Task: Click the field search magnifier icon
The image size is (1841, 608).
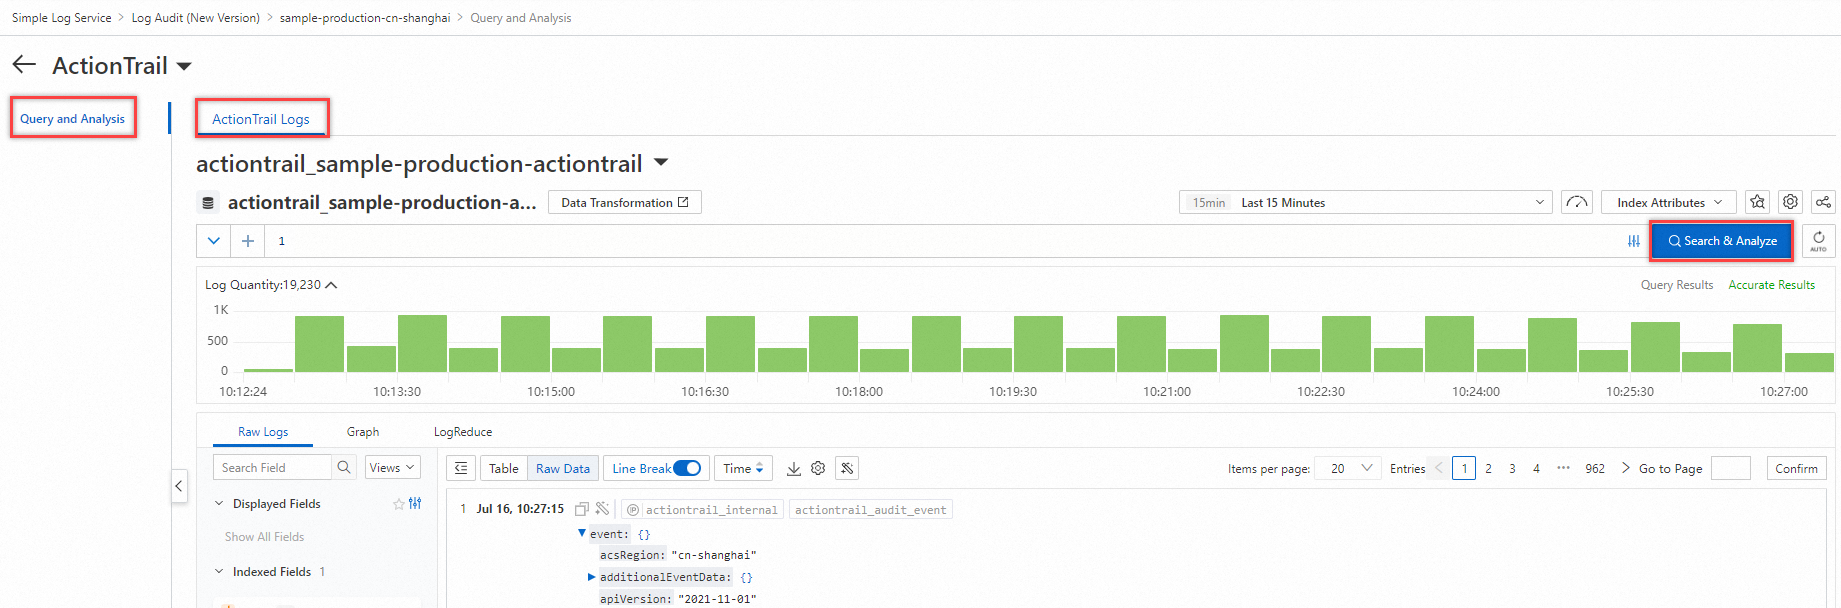Action: pos(344,467)
